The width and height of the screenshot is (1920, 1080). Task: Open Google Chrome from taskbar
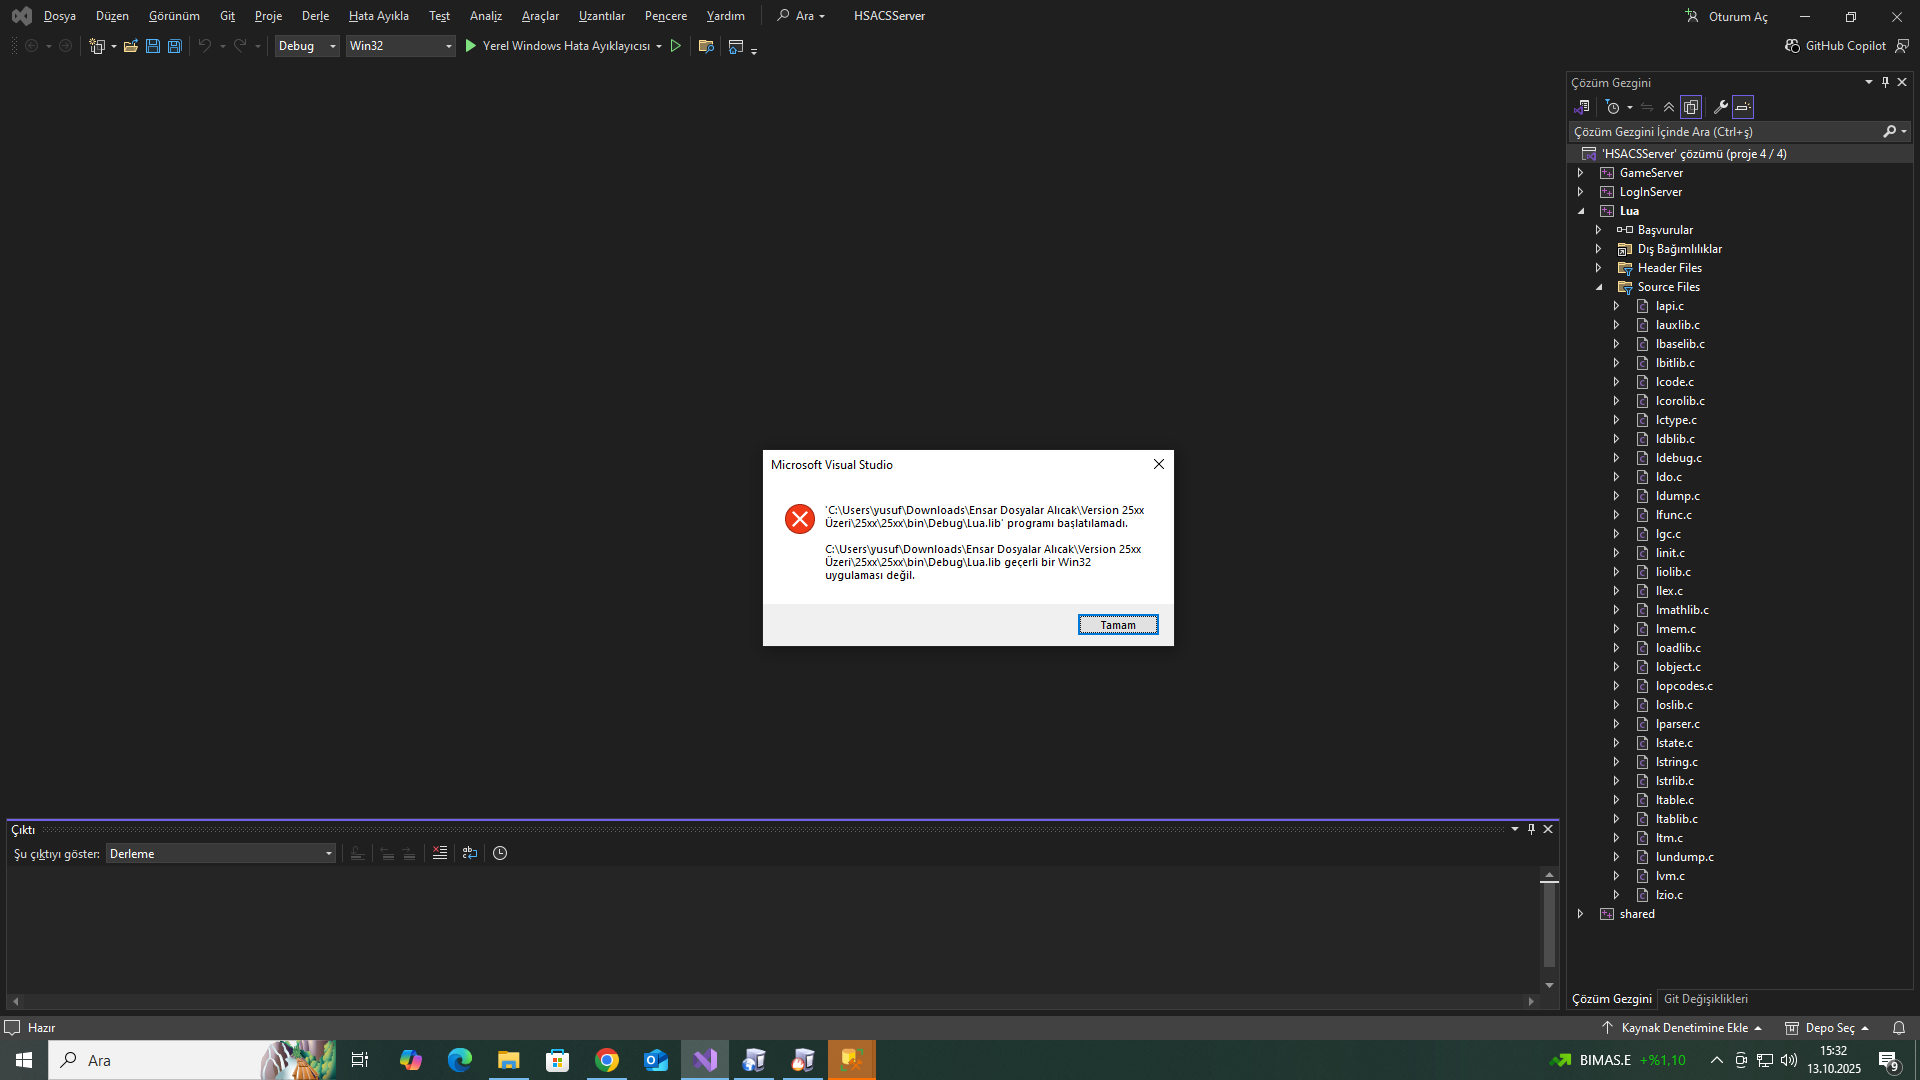[x=607, y=1060]
